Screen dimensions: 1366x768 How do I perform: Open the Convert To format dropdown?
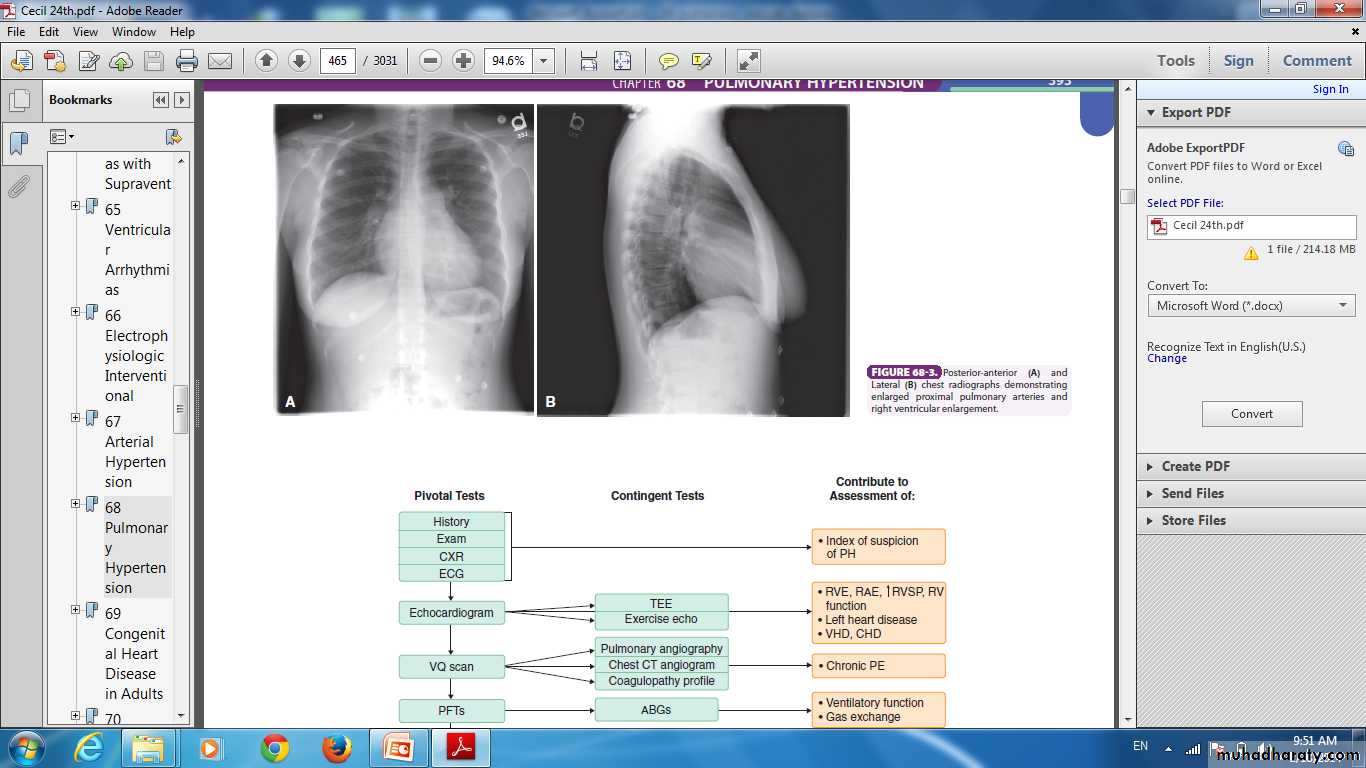(x=1251, y=306)
